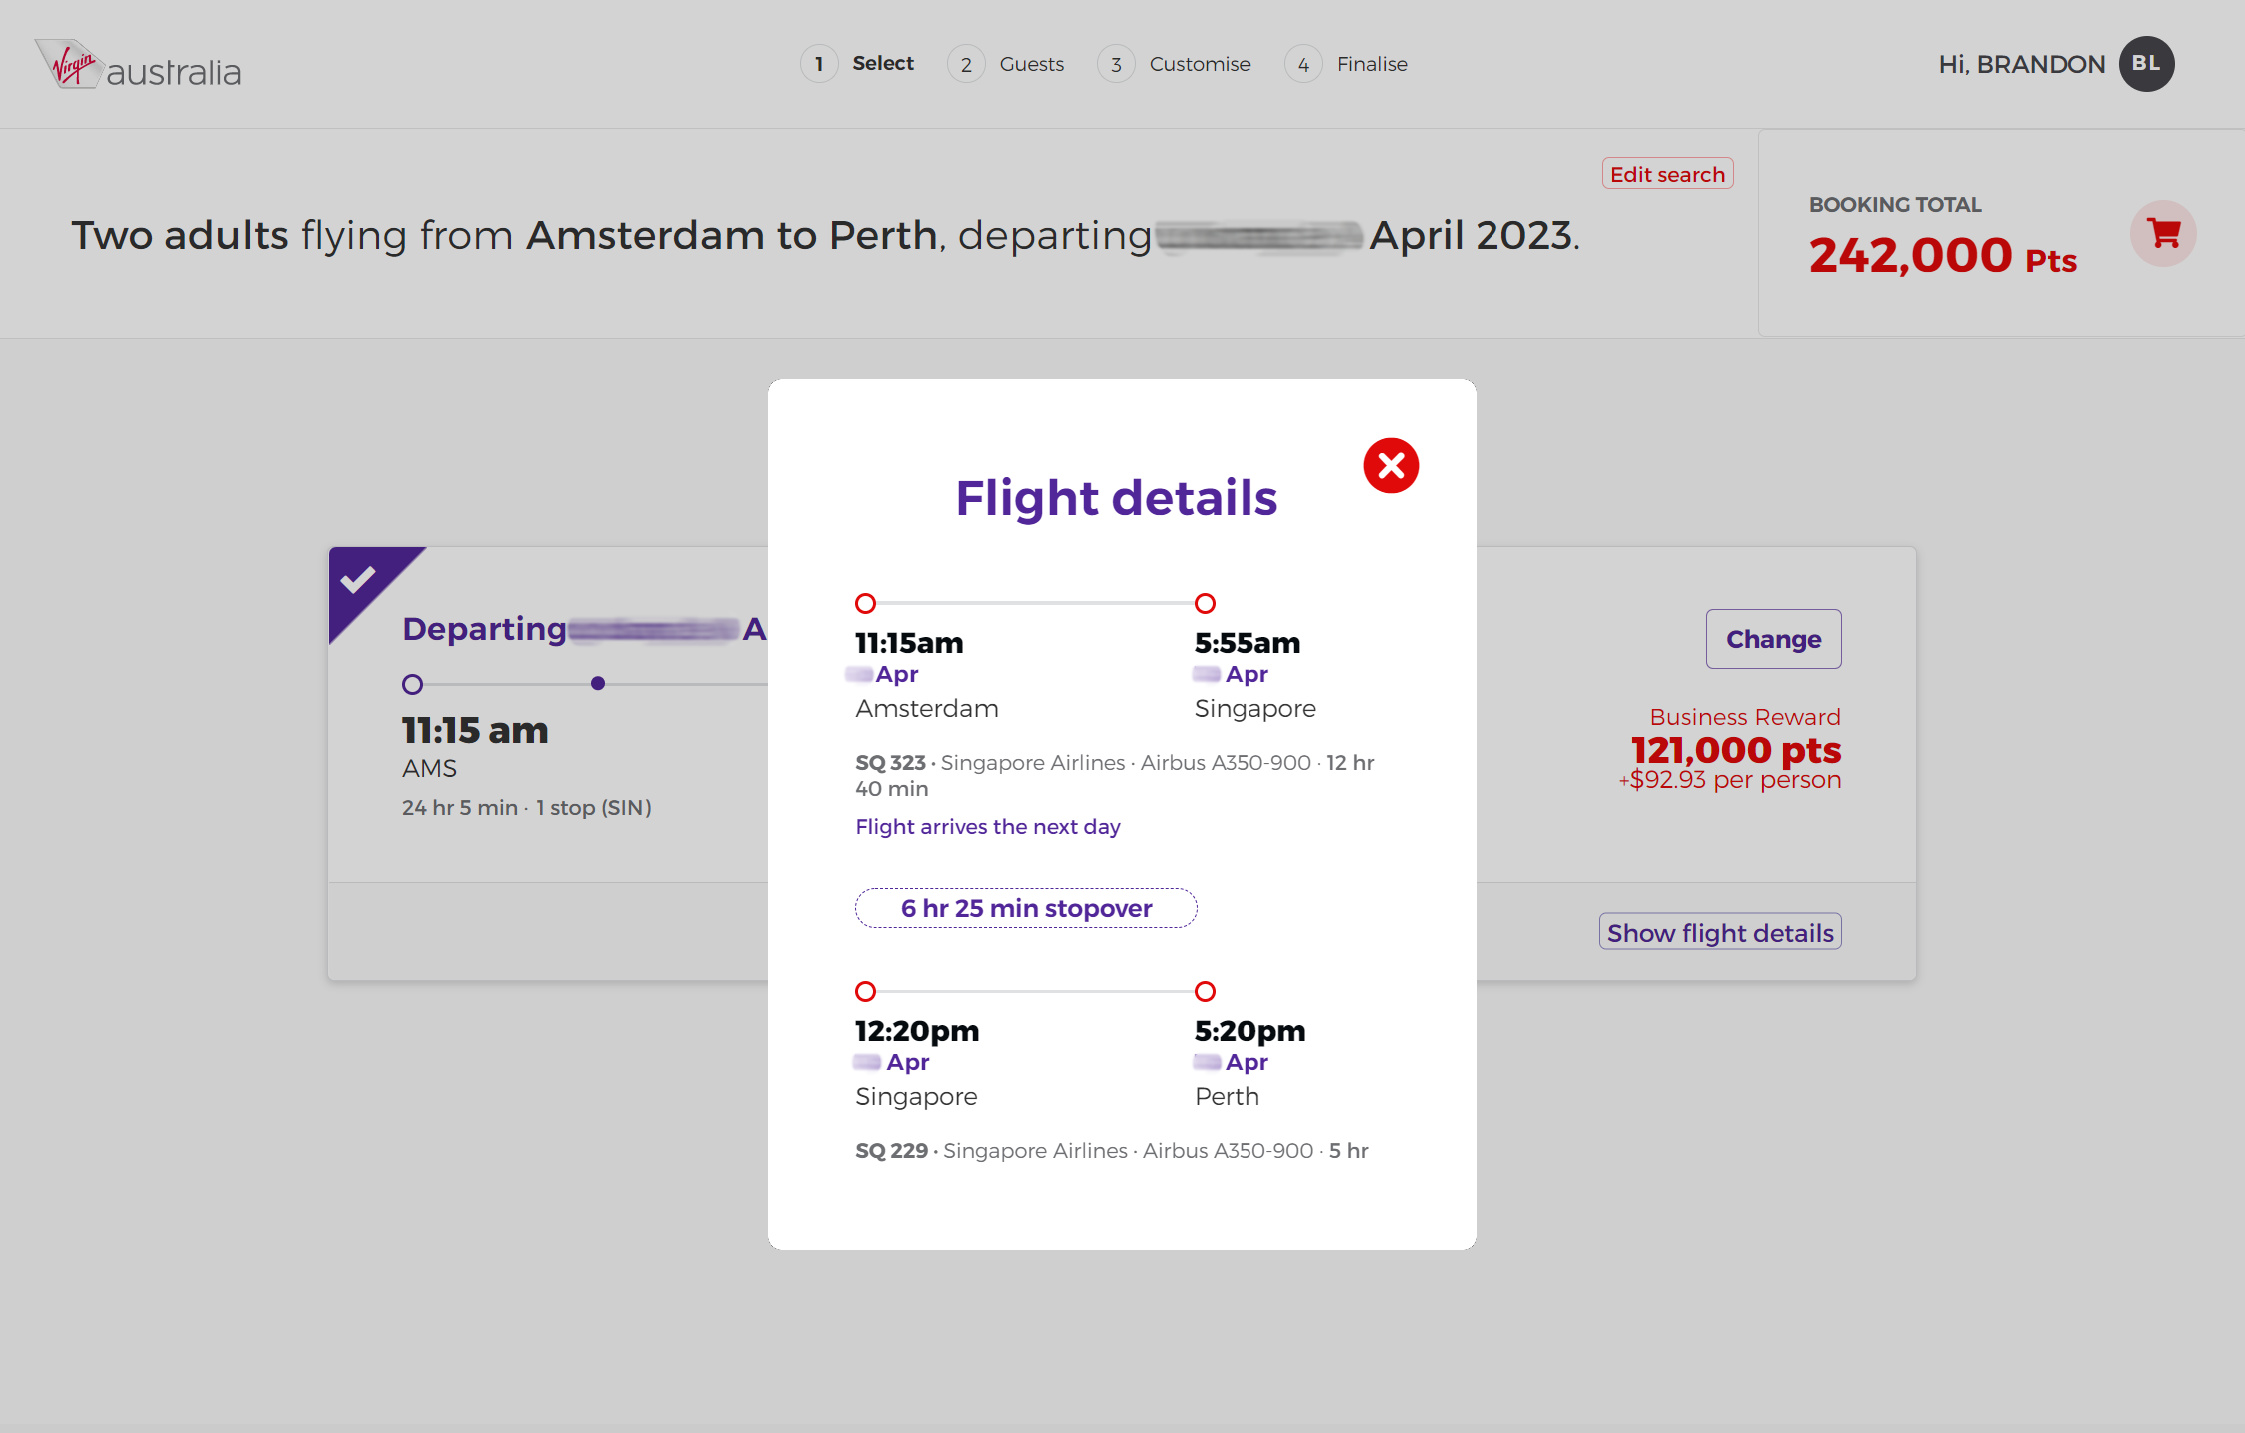Click the 6 hr 25 min stopover badge
2245x1433 pixels.
(x=1026, y=908)
